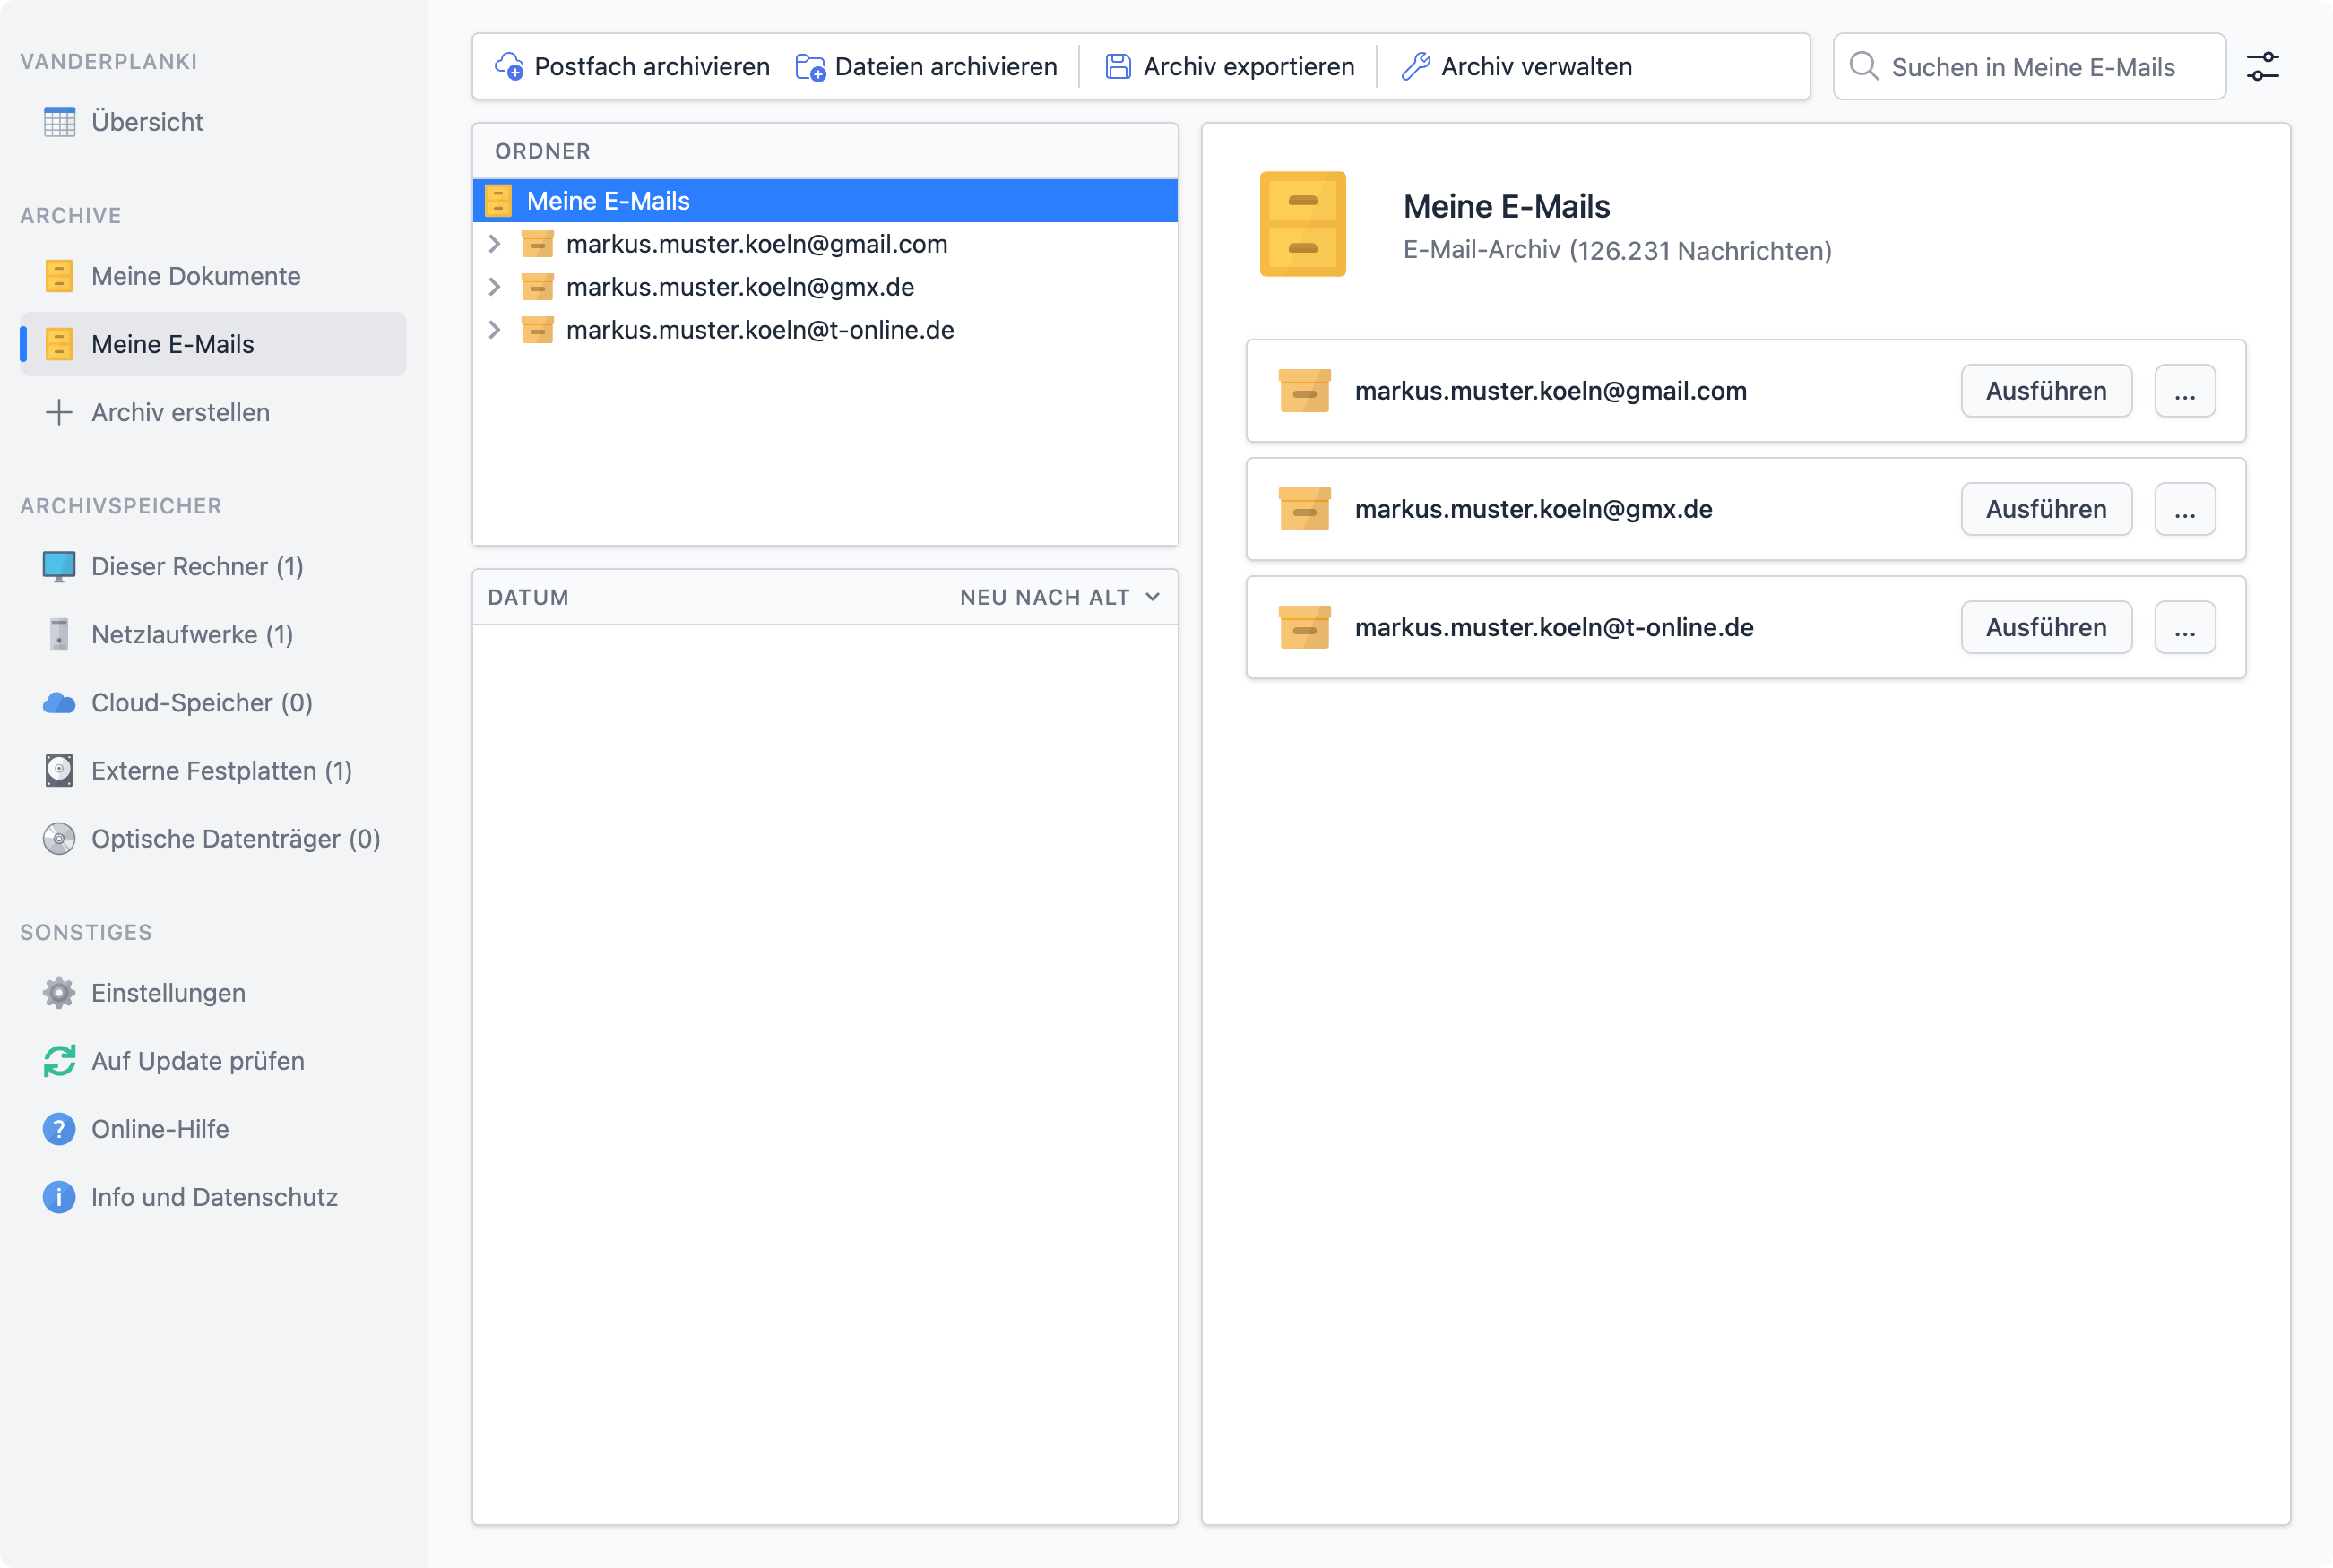Viewport: 2333px width, 1568px height.
Task: Check for updates via Auf Update prüfen
Action: pos(197,1061)
